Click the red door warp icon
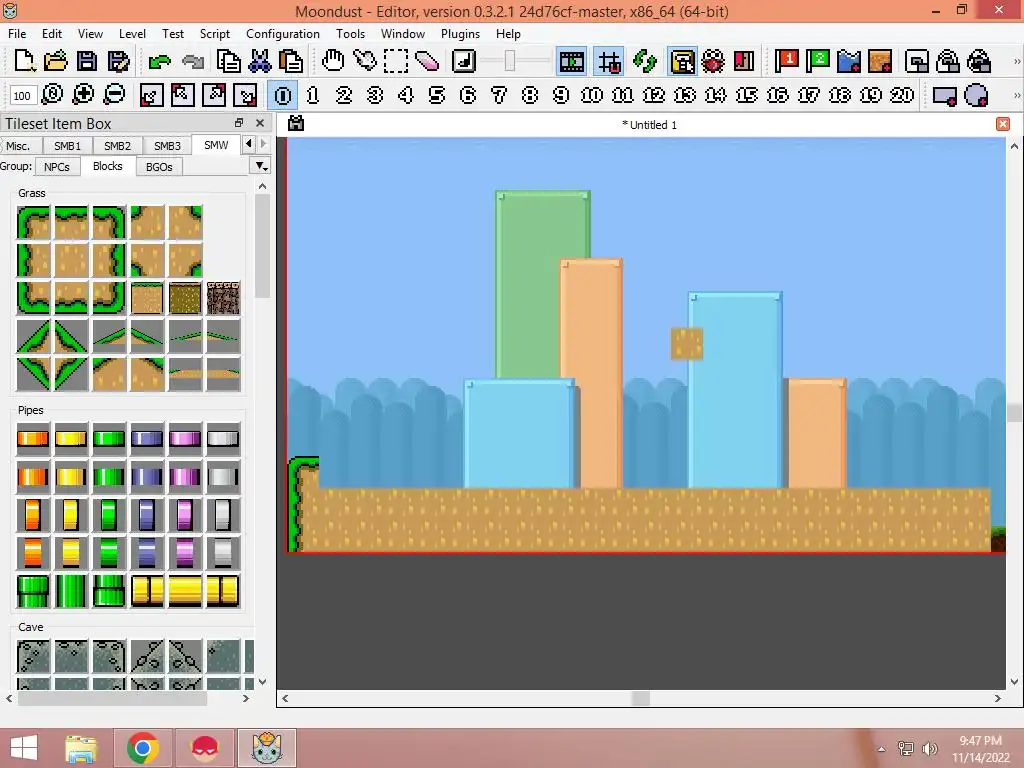Viewport: 1024px width, 768px height. (x=744, y=61)
